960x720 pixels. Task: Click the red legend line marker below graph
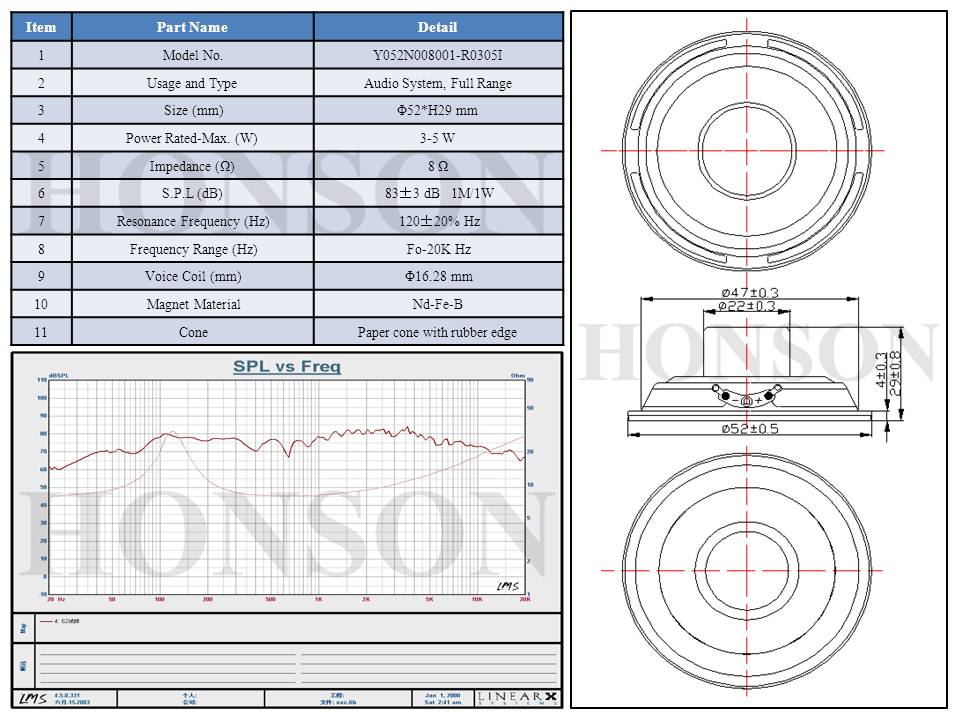point(45,621)
